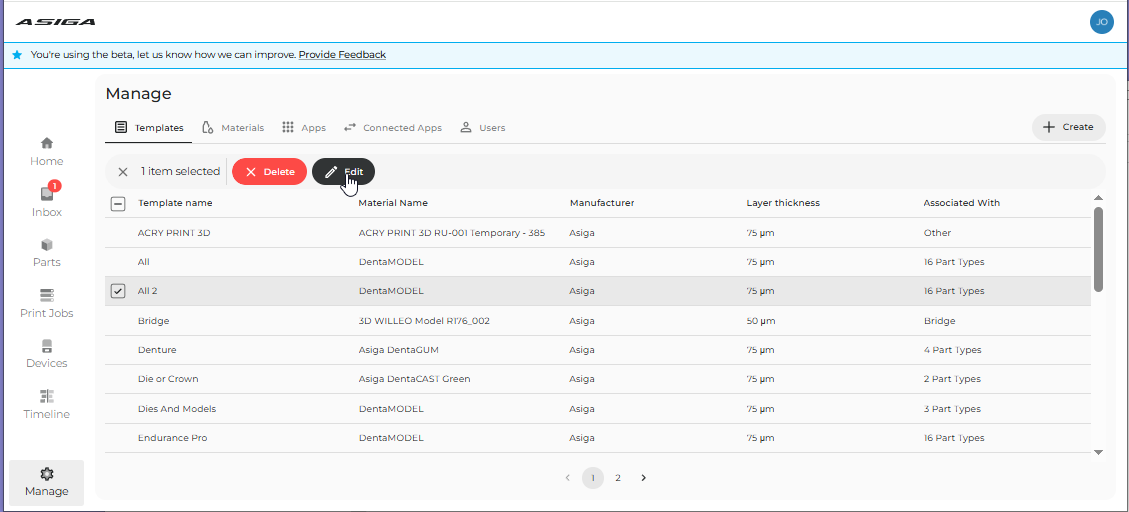Click the table's vertical scrollbar thumb
Screen dimensions: 1129x512
click(1098, 249)
